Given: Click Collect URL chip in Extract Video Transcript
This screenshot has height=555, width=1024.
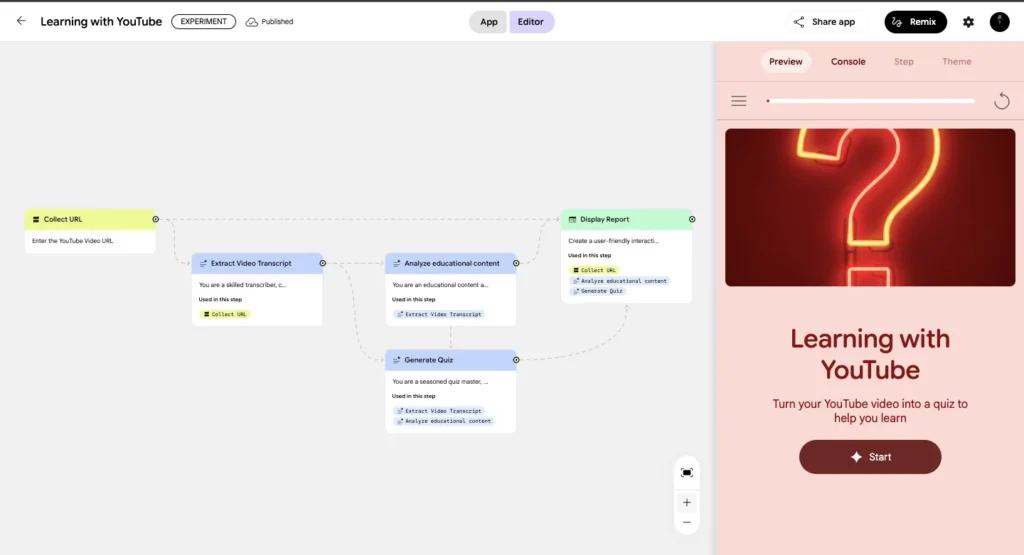Looking at the screenshot, I should (225, 314).
